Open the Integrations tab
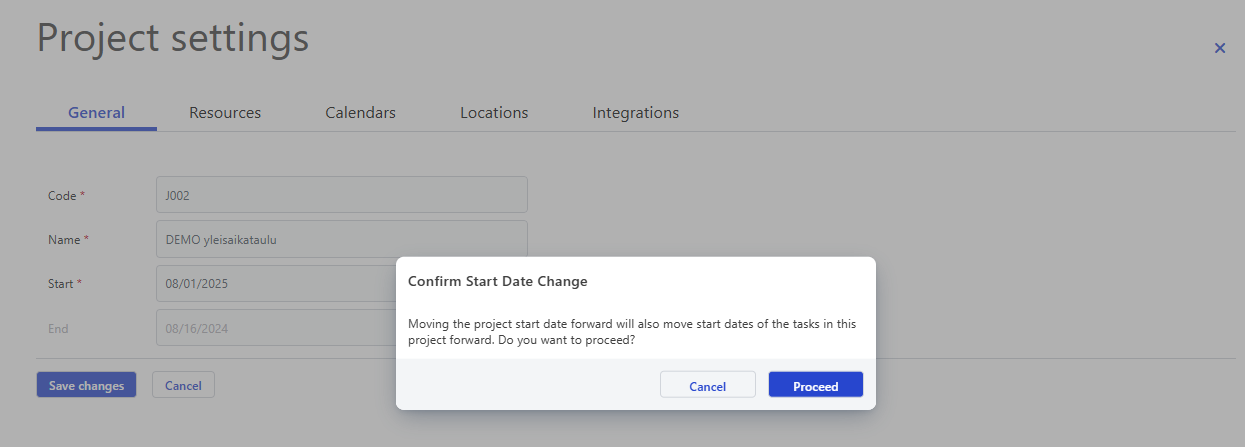The height and width of the screenshot is (447, 1245). coord(635,113)
